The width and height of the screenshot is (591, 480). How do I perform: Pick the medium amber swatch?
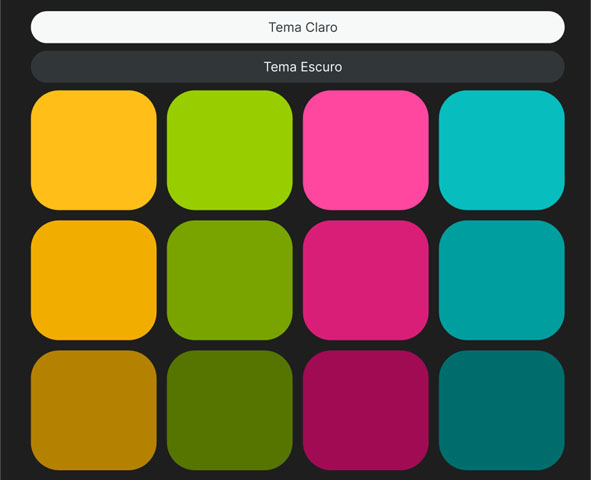(93, 280)
